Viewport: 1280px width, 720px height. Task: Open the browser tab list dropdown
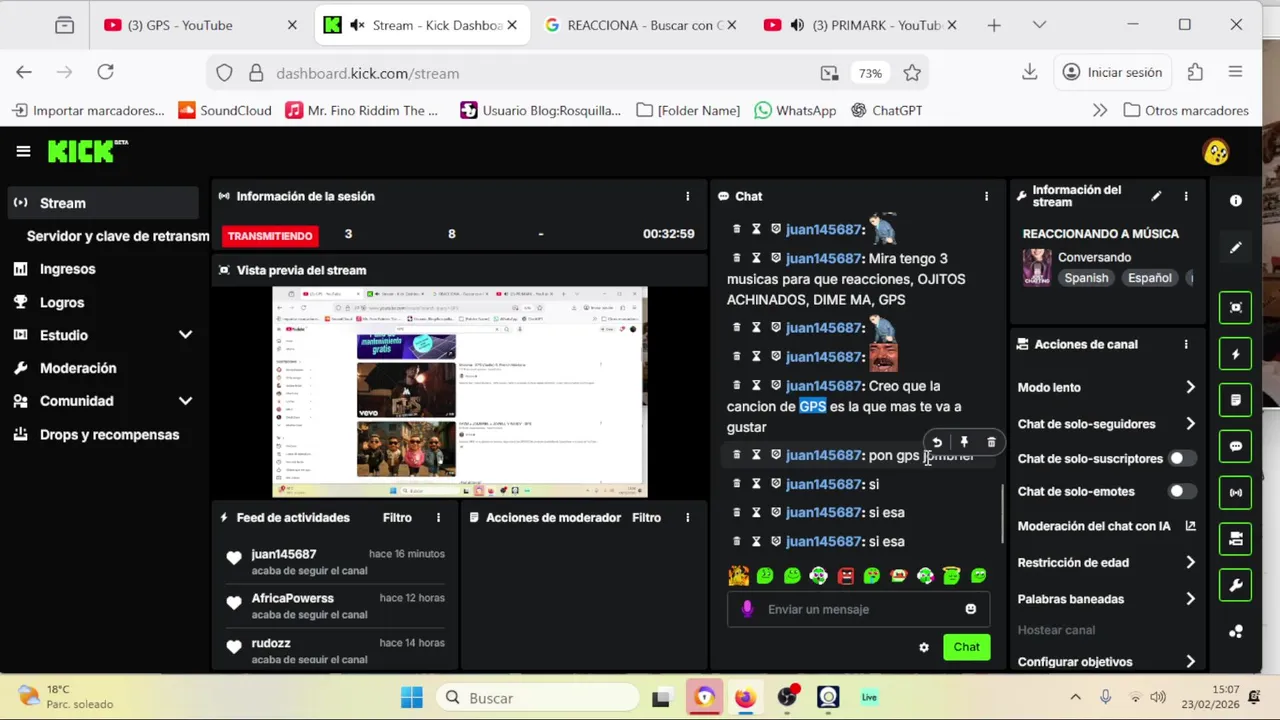click(1039, 25)
